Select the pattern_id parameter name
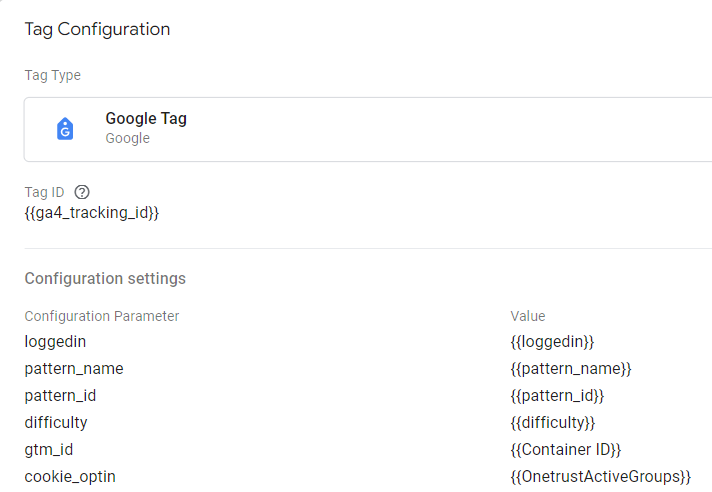The width and height of the screenshot is (712, 492). click(x=59, y=396)
